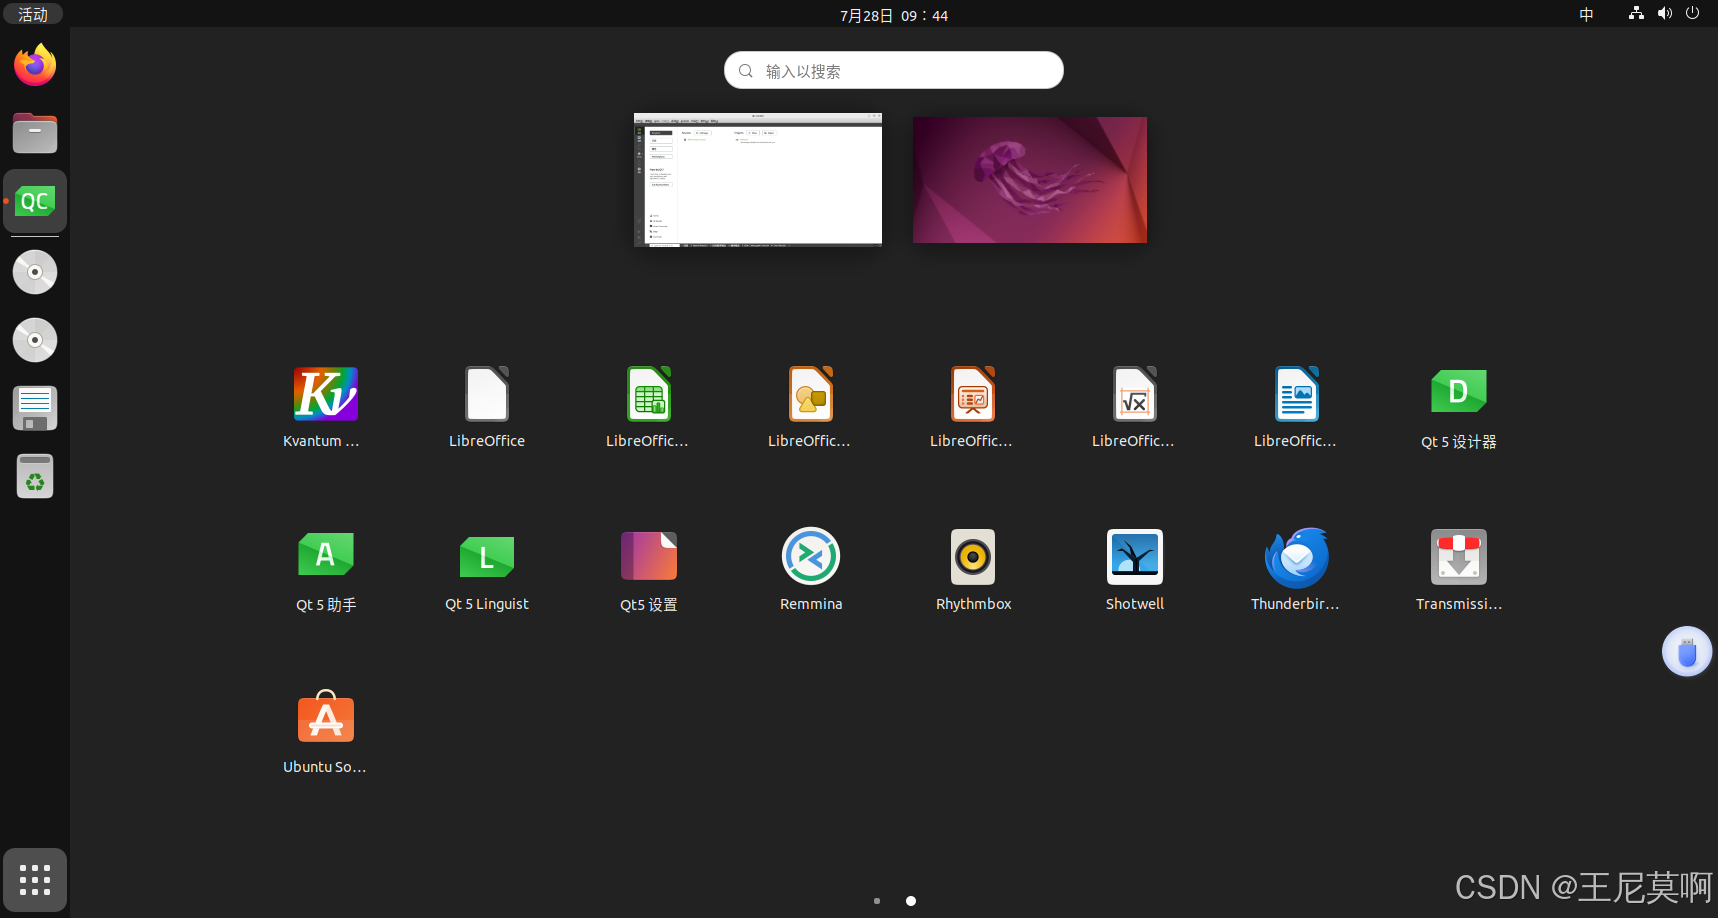Screen dimensions: 1718x918
Task: Open the disc icon just above the floppy drive
Action: [x=35, y=340]
